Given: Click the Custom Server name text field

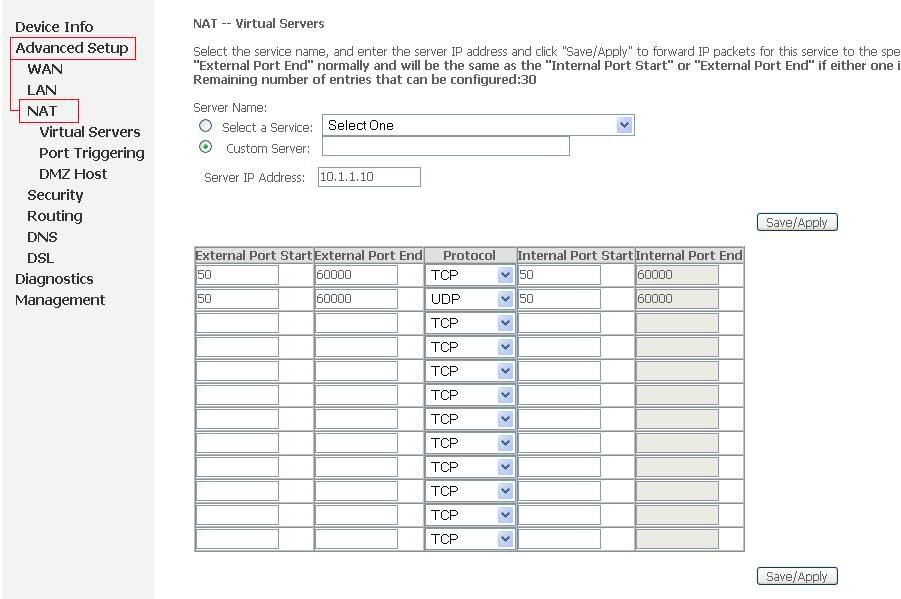Looking at the screenshot, I should [x=445, y=146].
